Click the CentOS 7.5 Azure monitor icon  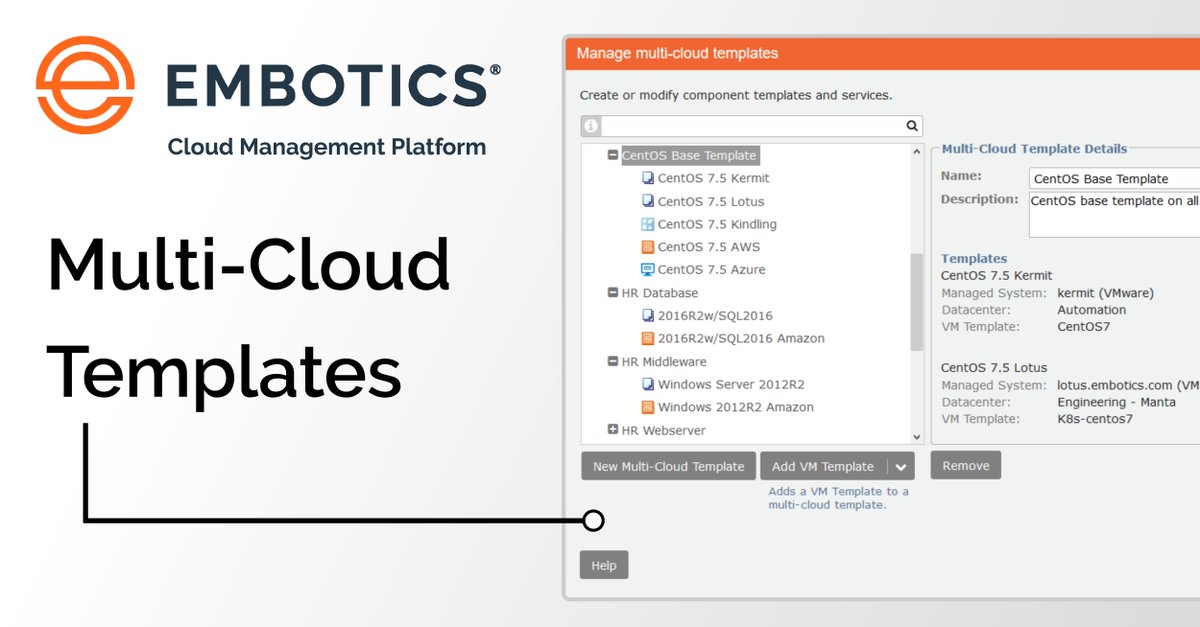point(647,270)
